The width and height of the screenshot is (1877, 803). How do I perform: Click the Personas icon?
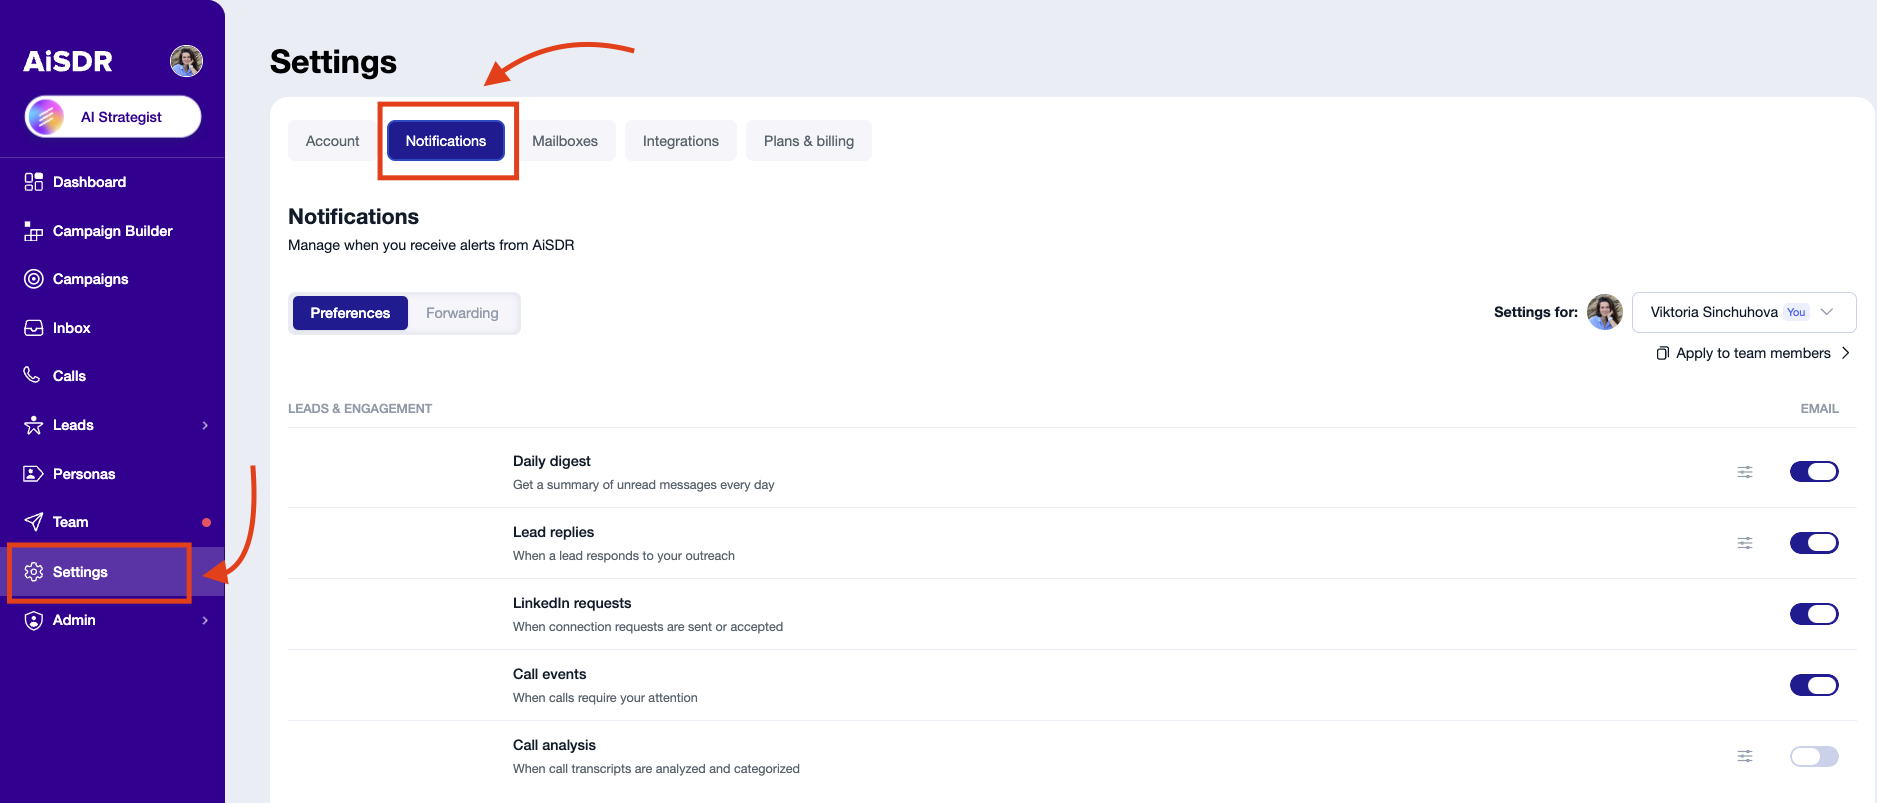pyautogui.click(x=34, y=474)
